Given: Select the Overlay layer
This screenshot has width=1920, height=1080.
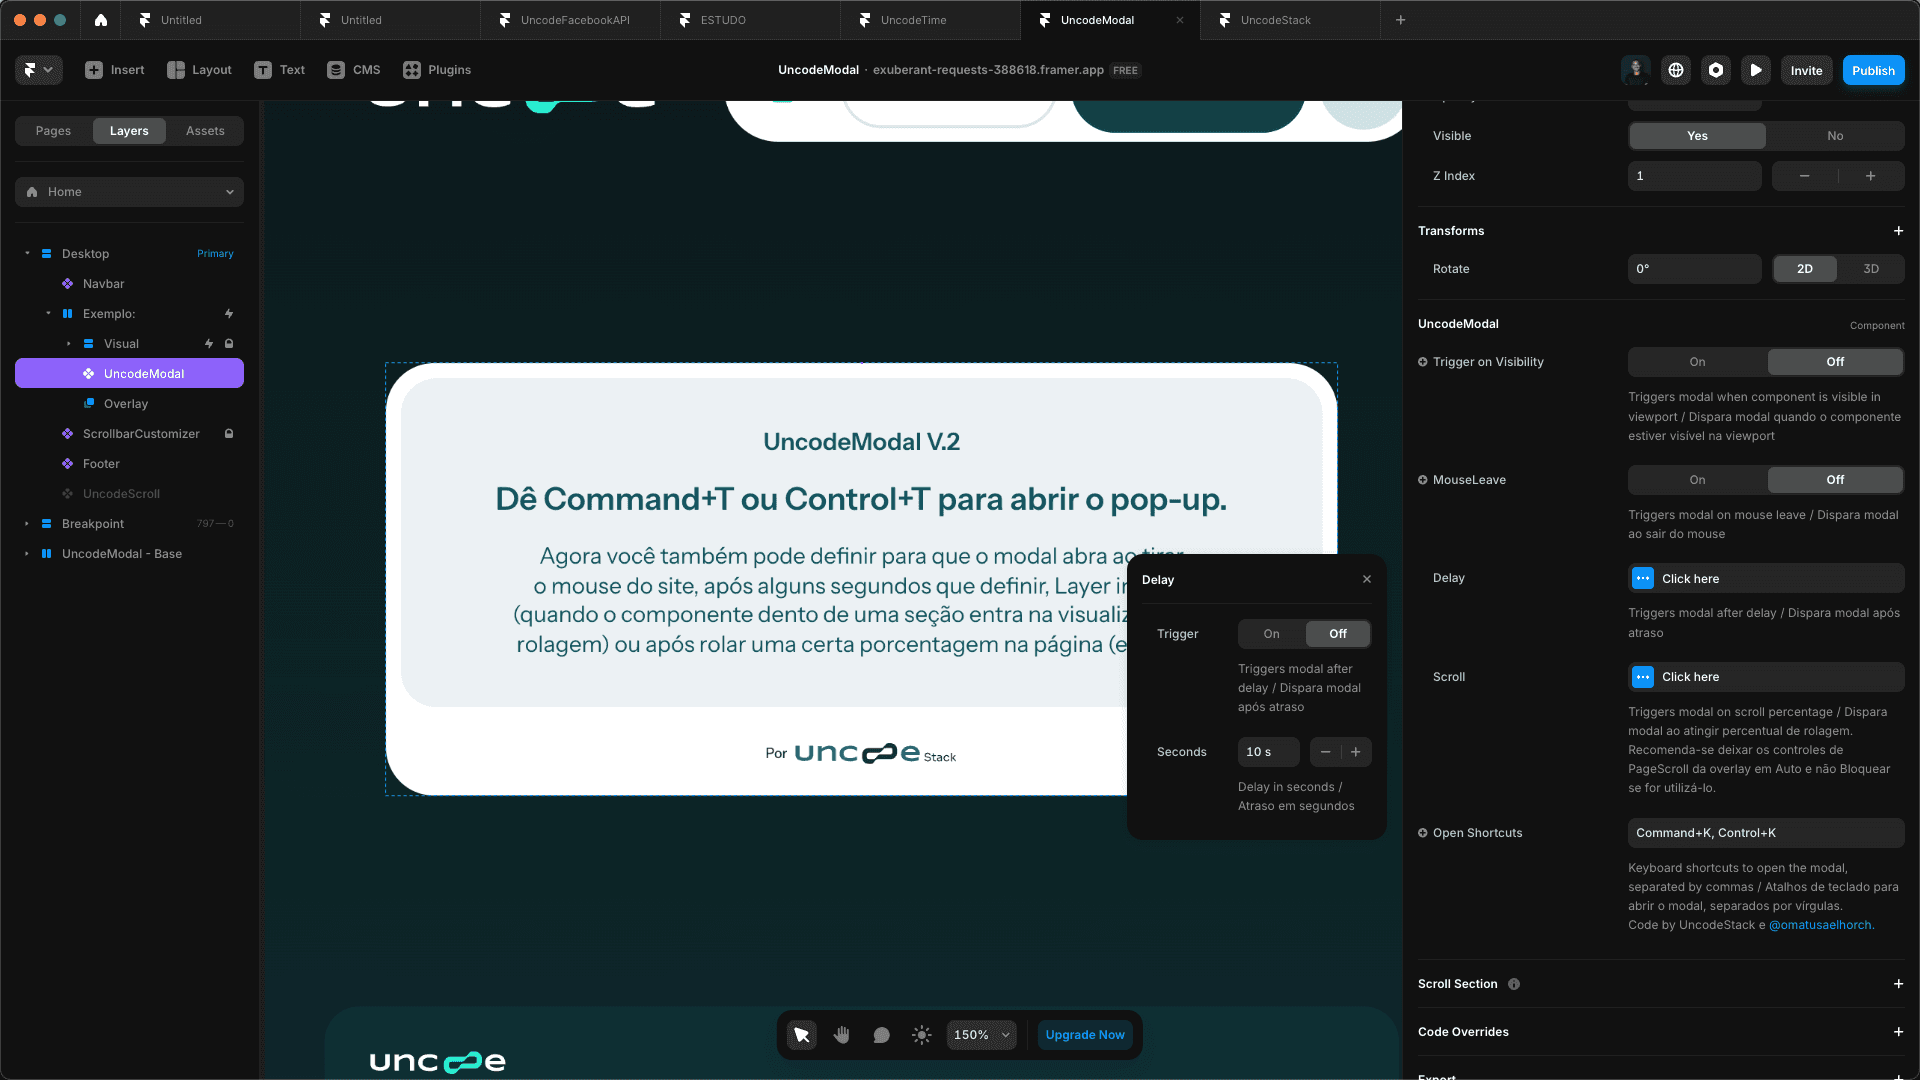Looking at the screenshot, I should point(129,404).
